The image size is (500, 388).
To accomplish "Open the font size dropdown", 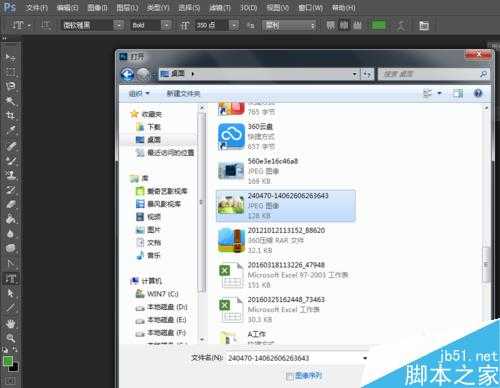I will [x=234, y=25].
